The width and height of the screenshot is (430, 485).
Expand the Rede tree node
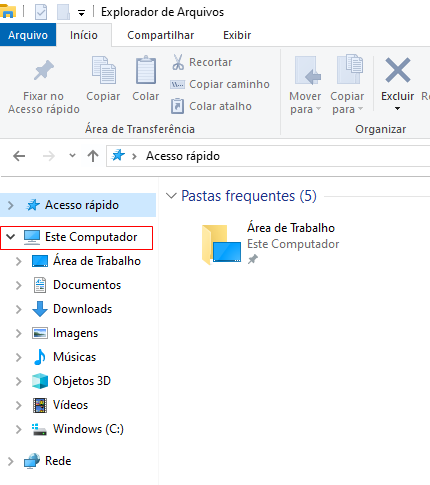[11, 461]
